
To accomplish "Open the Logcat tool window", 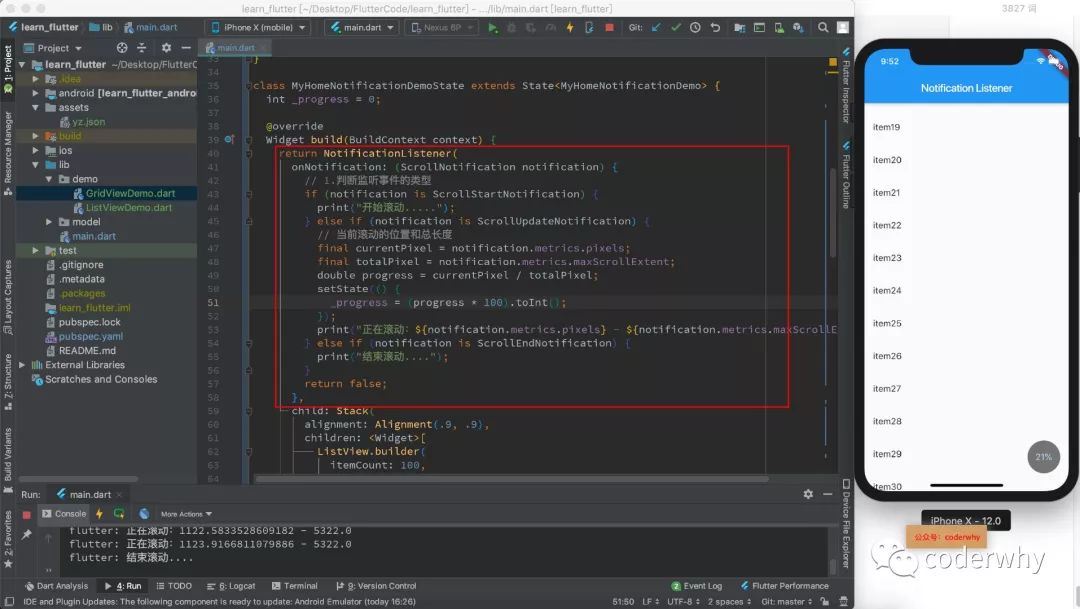I will (231, 586).
